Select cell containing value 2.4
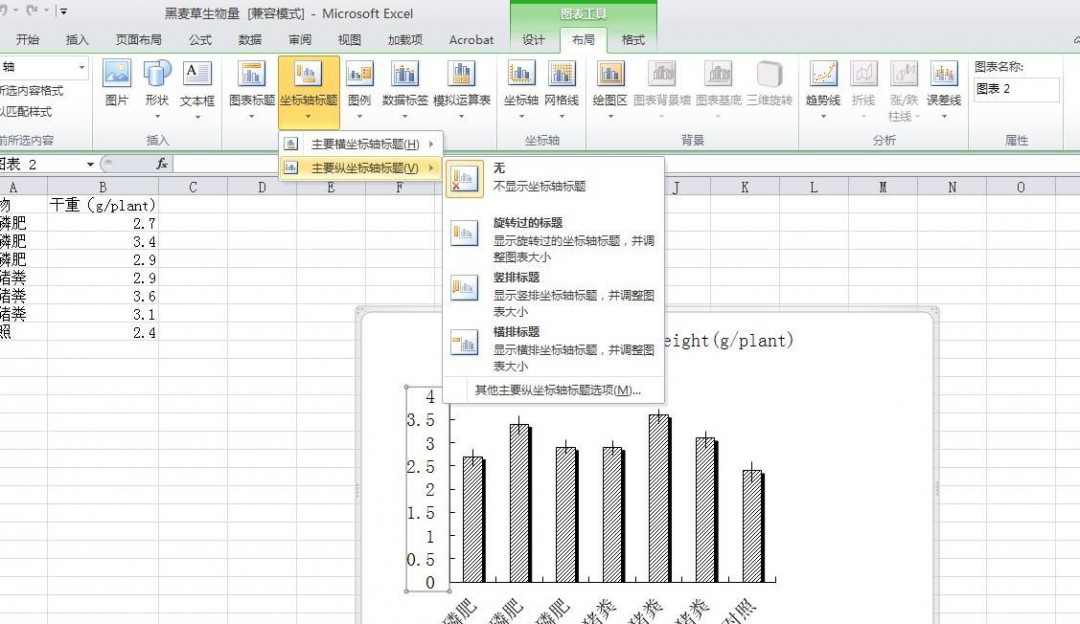 103,333
